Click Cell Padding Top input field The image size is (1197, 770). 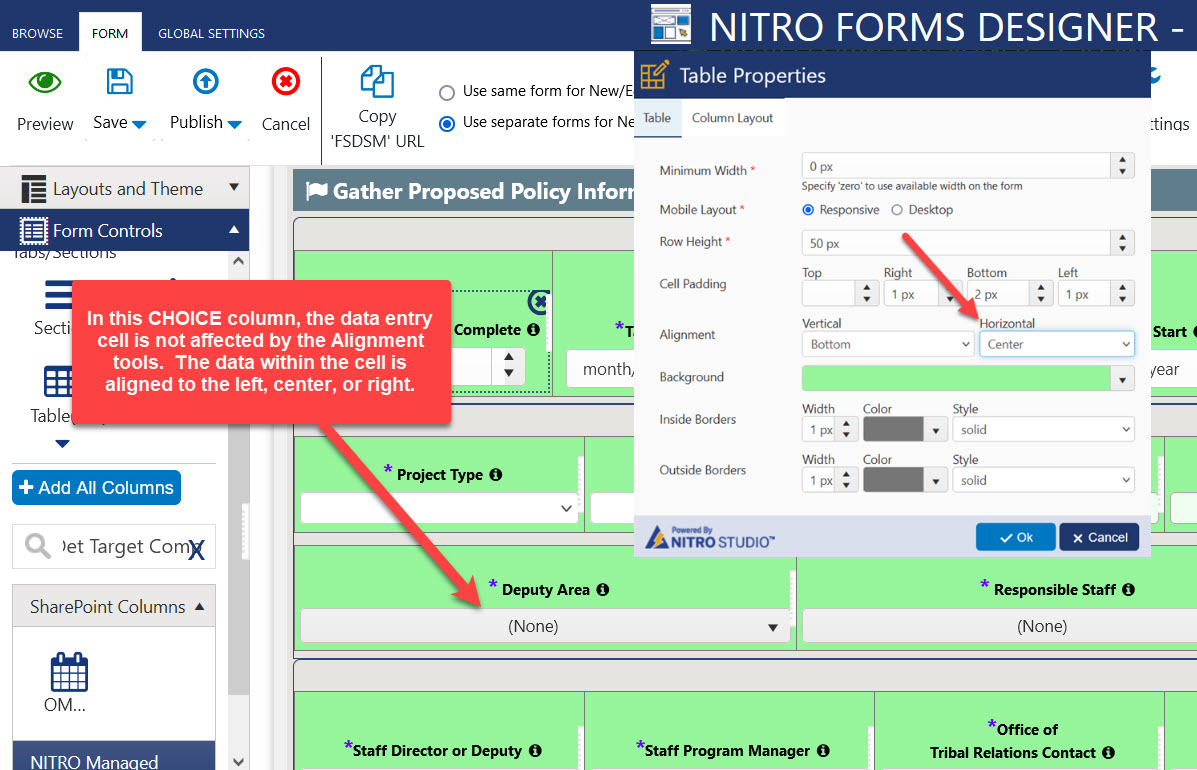click(x=828, y=294)
